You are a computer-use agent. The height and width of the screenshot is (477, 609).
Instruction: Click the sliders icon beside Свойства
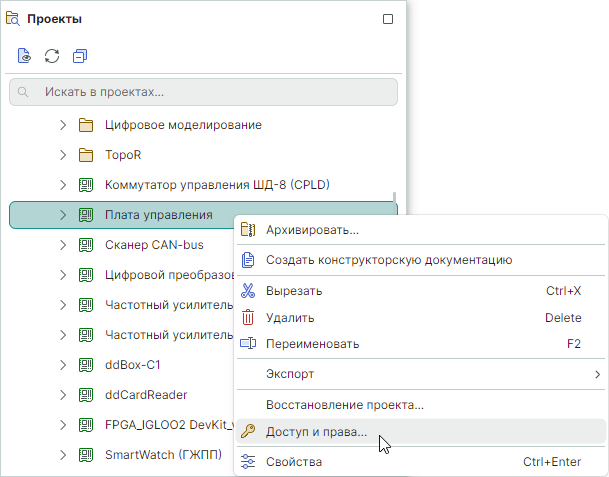point(248,463)
